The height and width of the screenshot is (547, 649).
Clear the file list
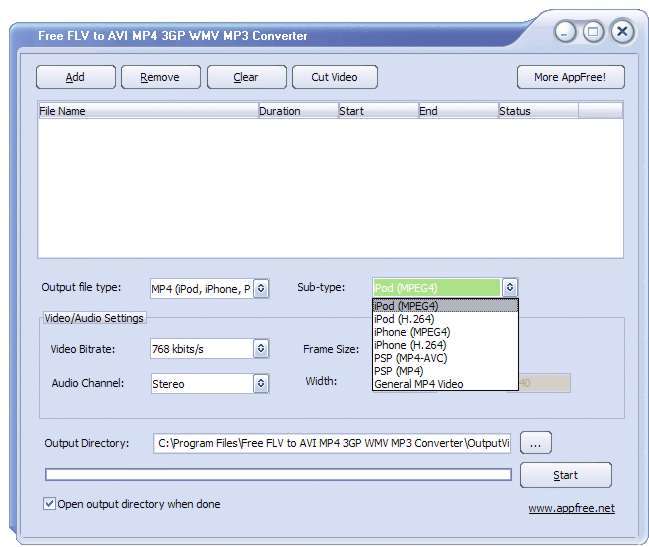pyautogui.click(x=245, y=77)
